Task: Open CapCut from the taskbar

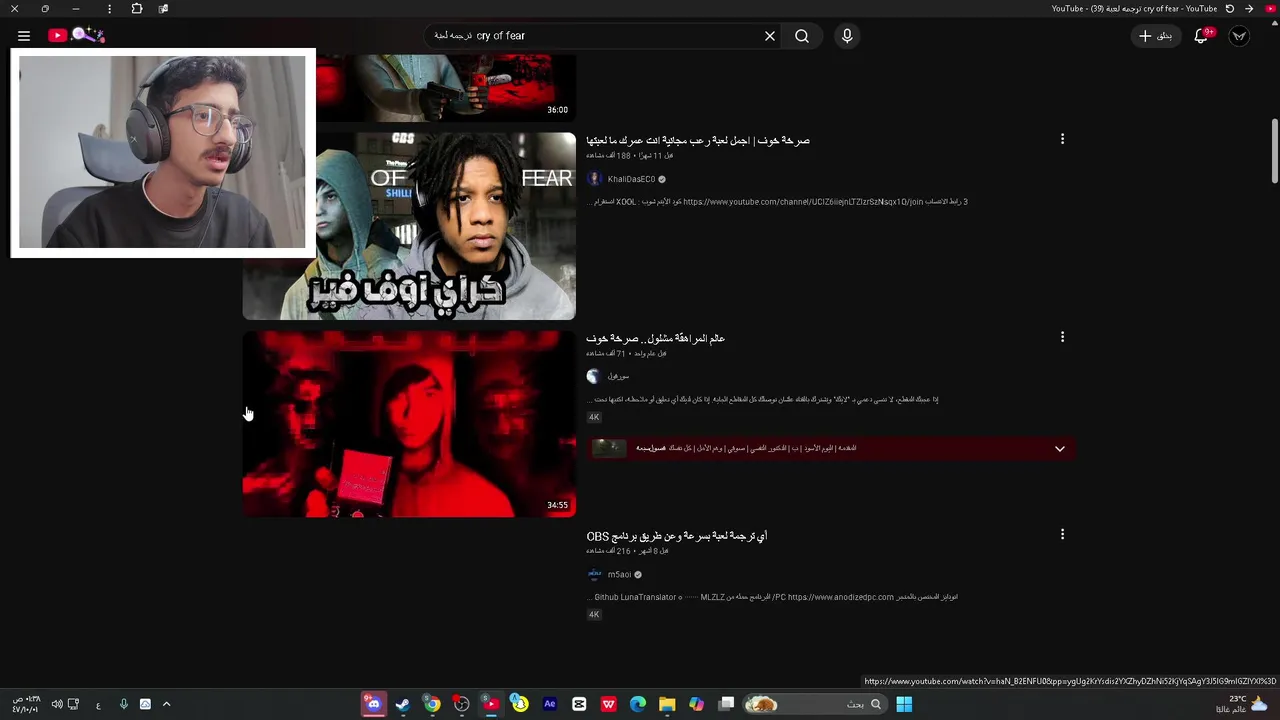Action: (579, 704)
